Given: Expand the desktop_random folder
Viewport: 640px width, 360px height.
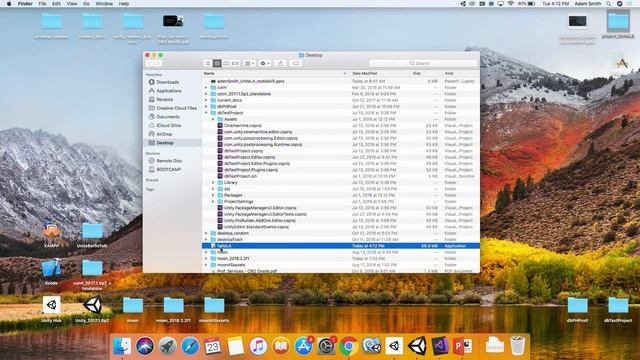Looking at the screenshot, I should click(206, 233).
